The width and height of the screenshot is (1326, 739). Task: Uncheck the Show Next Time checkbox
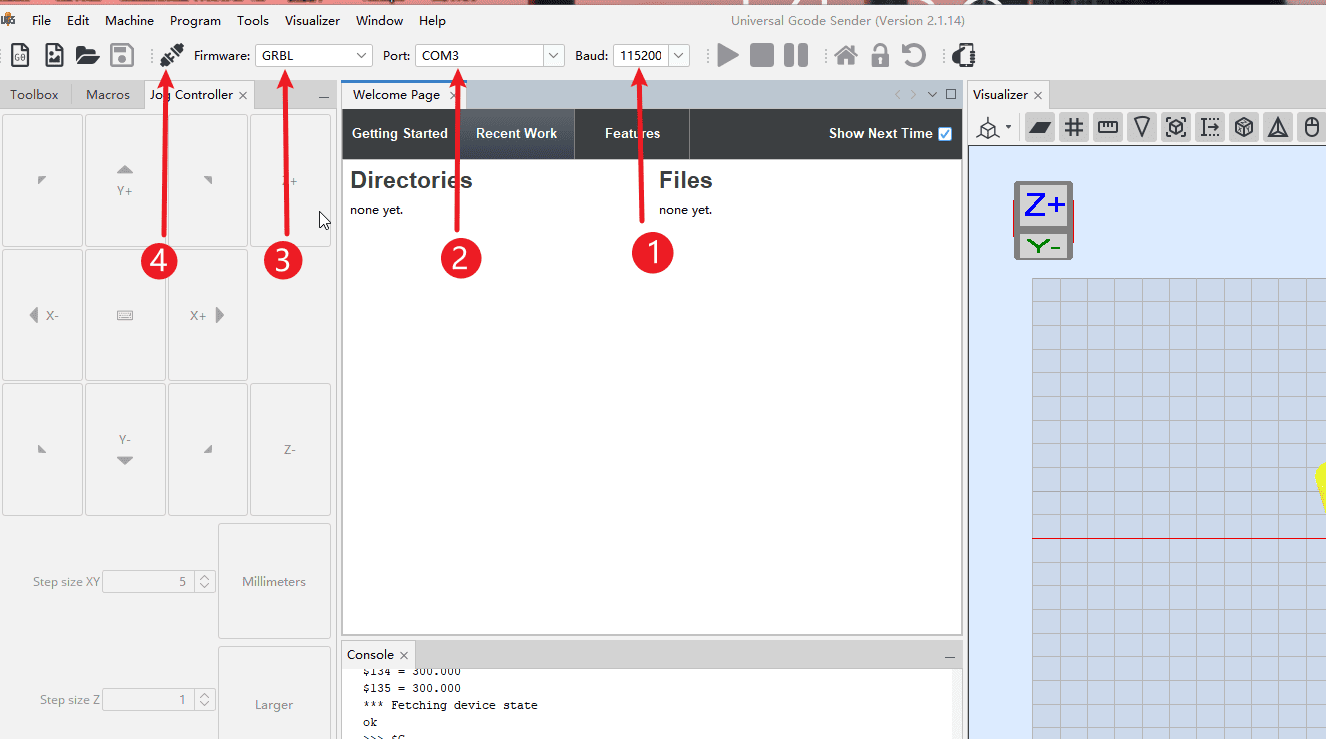pos(945,134)
